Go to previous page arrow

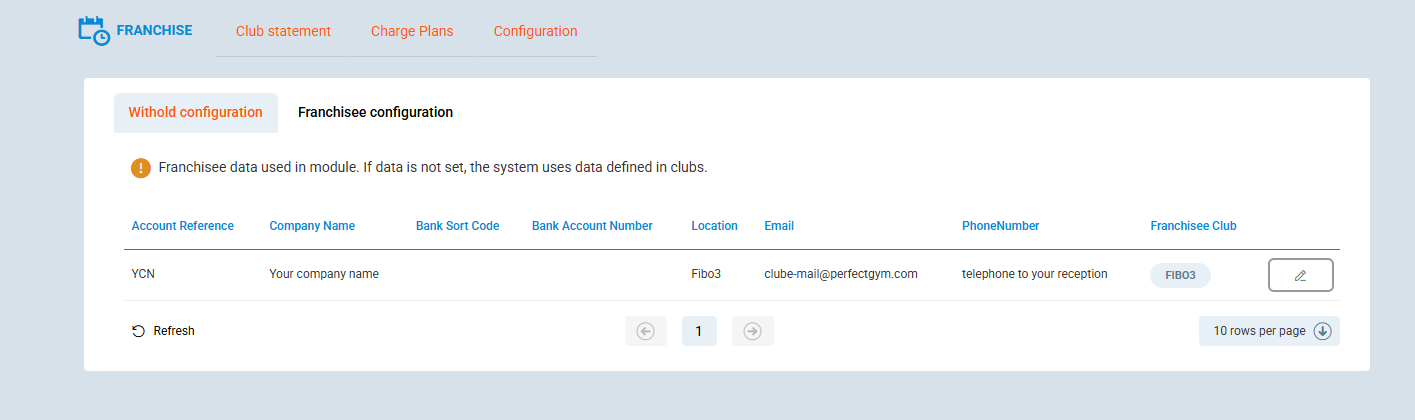point(645,331)
